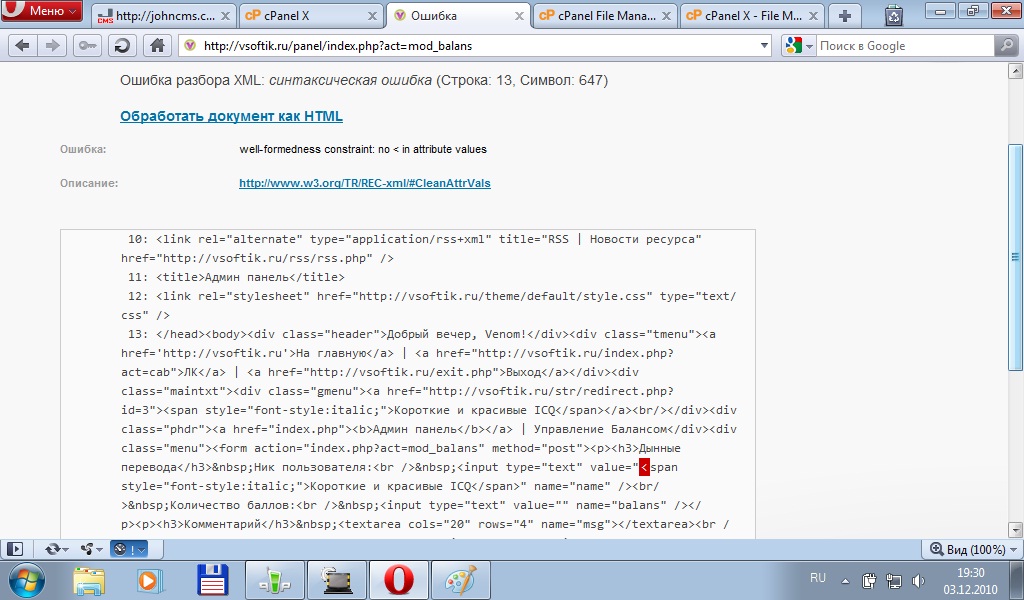Open the Opera Link sync status menu
Viewport: 1024px width, 600px height.
(x=57, y=549)
